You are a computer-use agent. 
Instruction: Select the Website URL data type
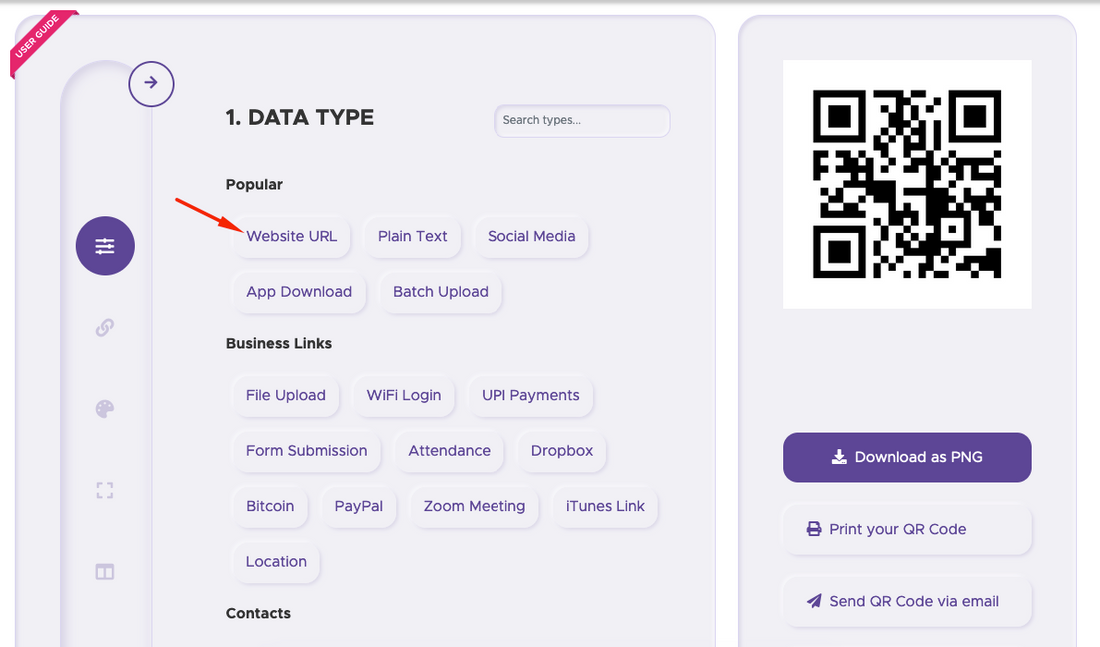pyautogui.click(x=291, y=237)
